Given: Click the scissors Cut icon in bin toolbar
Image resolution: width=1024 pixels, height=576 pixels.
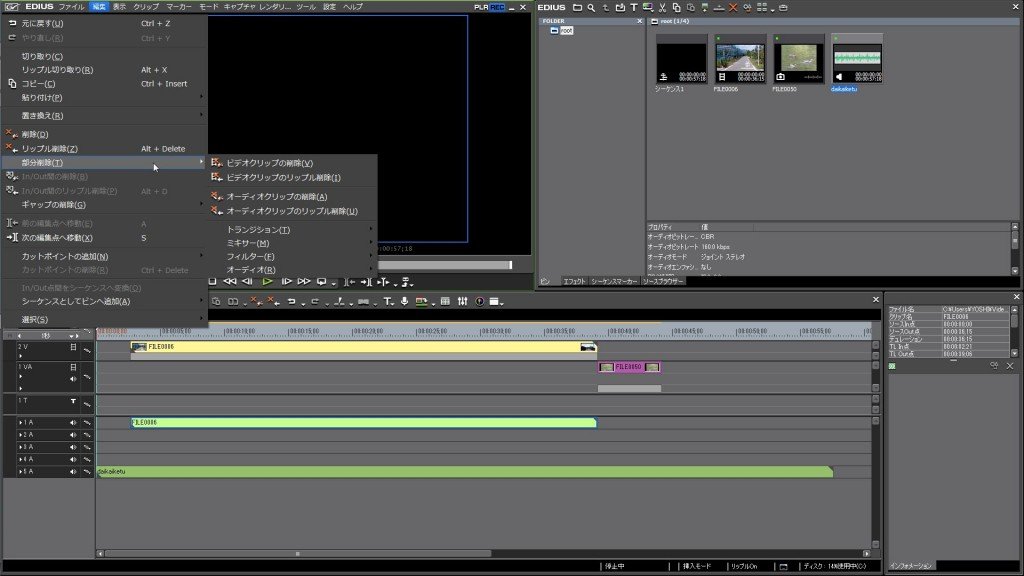Looking at the screenshot, I should click(662, 8).
